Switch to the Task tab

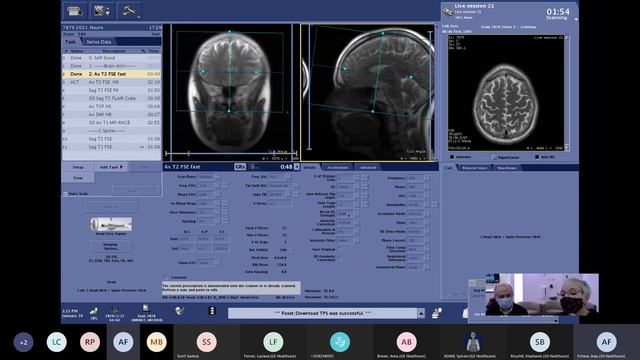70,42
